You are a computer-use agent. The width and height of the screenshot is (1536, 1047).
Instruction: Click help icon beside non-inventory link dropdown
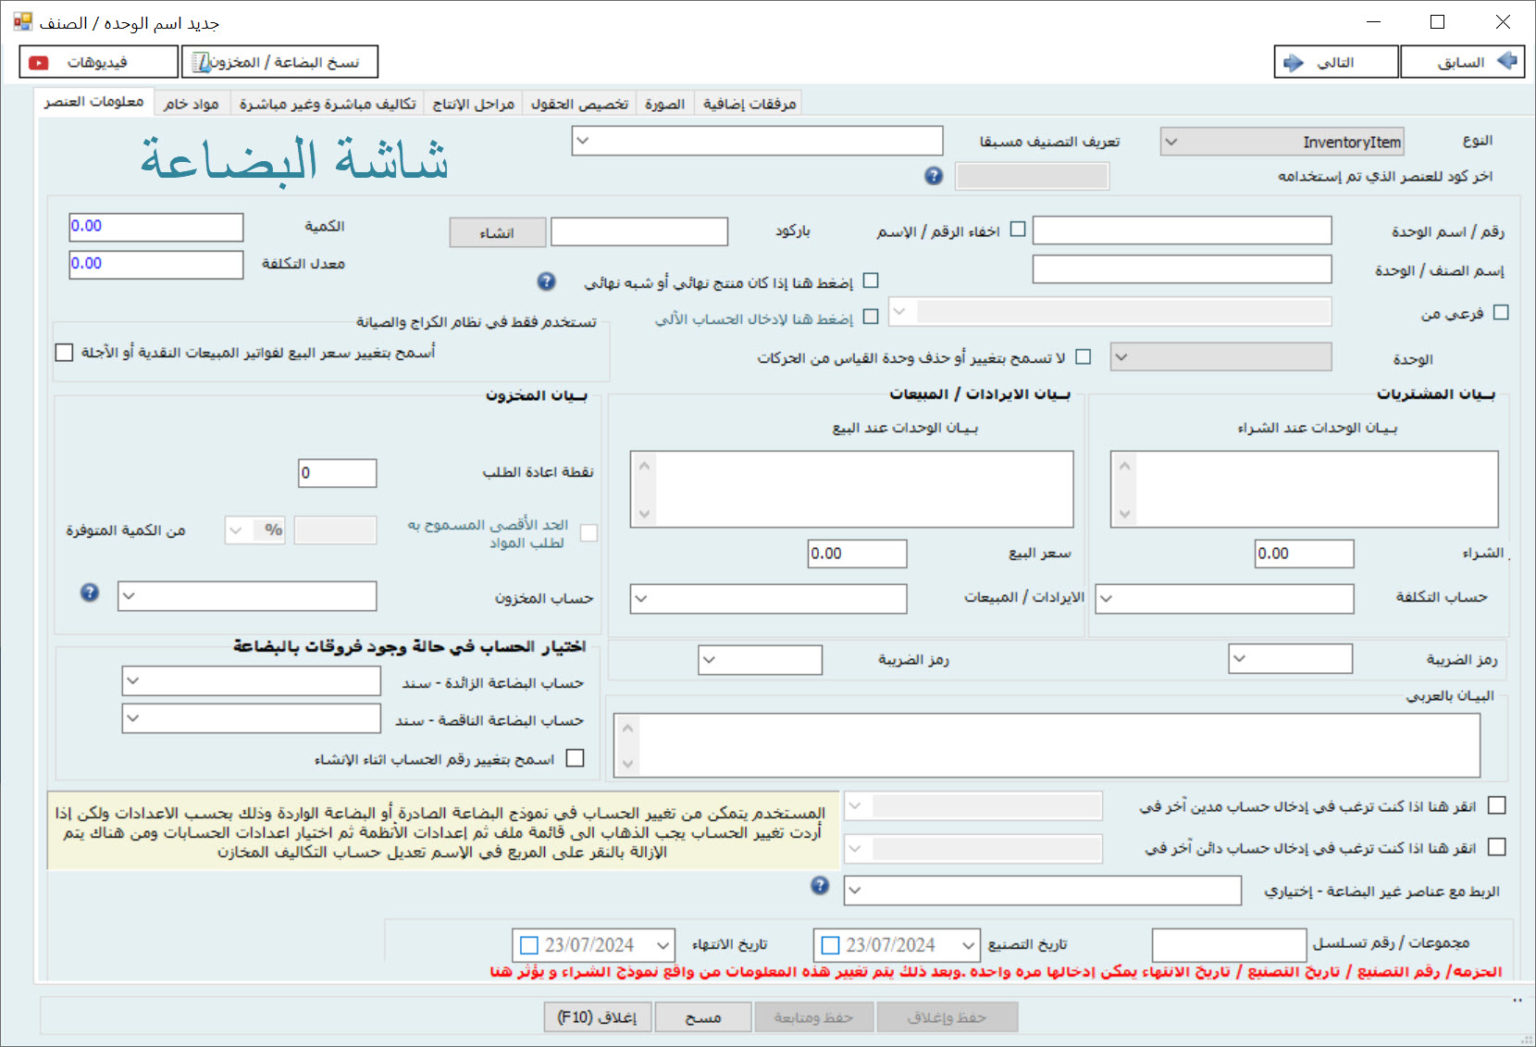[820, 886]
